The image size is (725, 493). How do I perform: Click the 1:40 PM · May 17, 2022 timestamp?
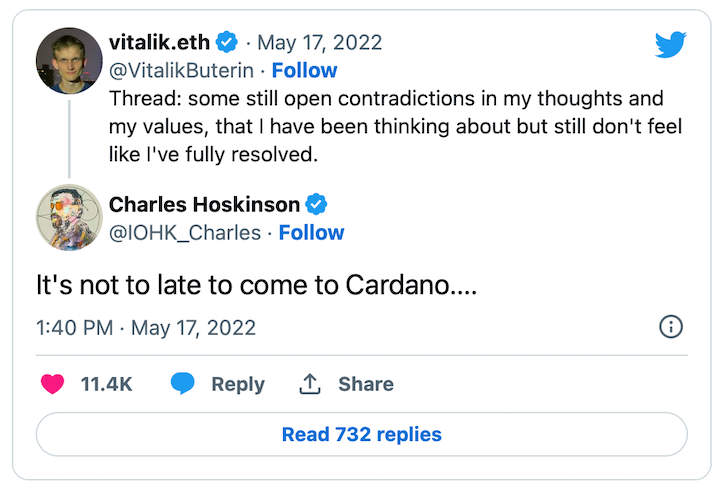point(146,327)
